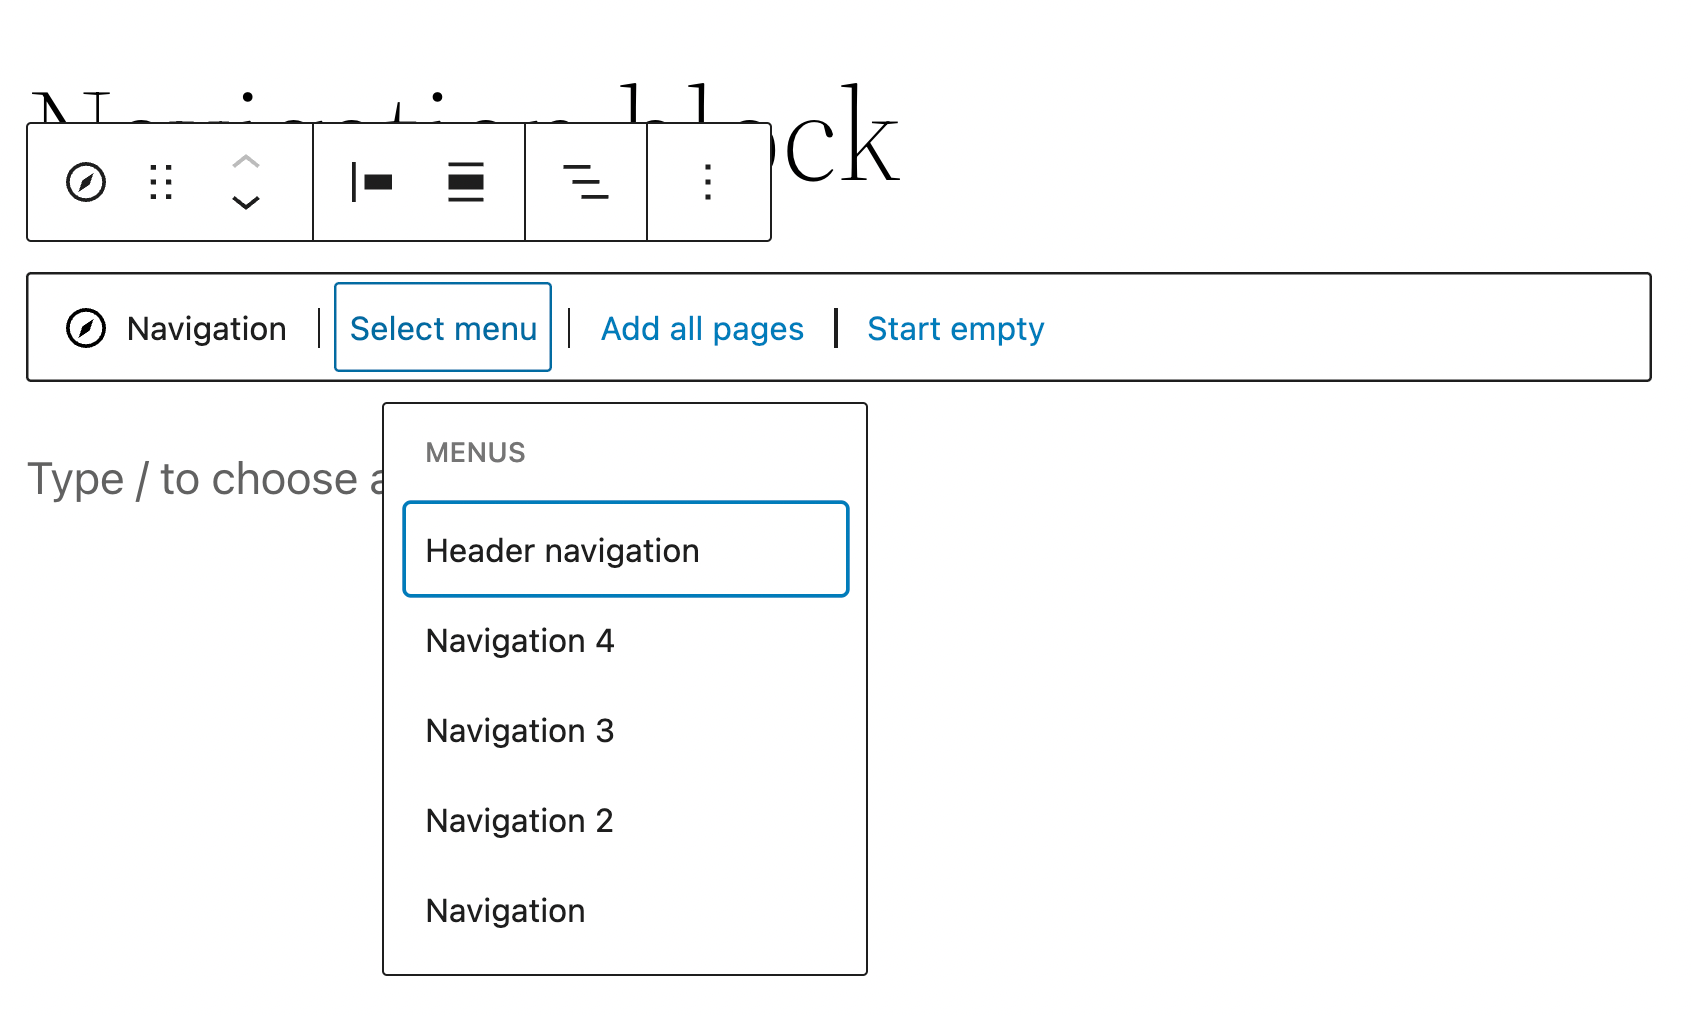
Task: Open the justify items menu icon
Action: [x=586, y=182]
